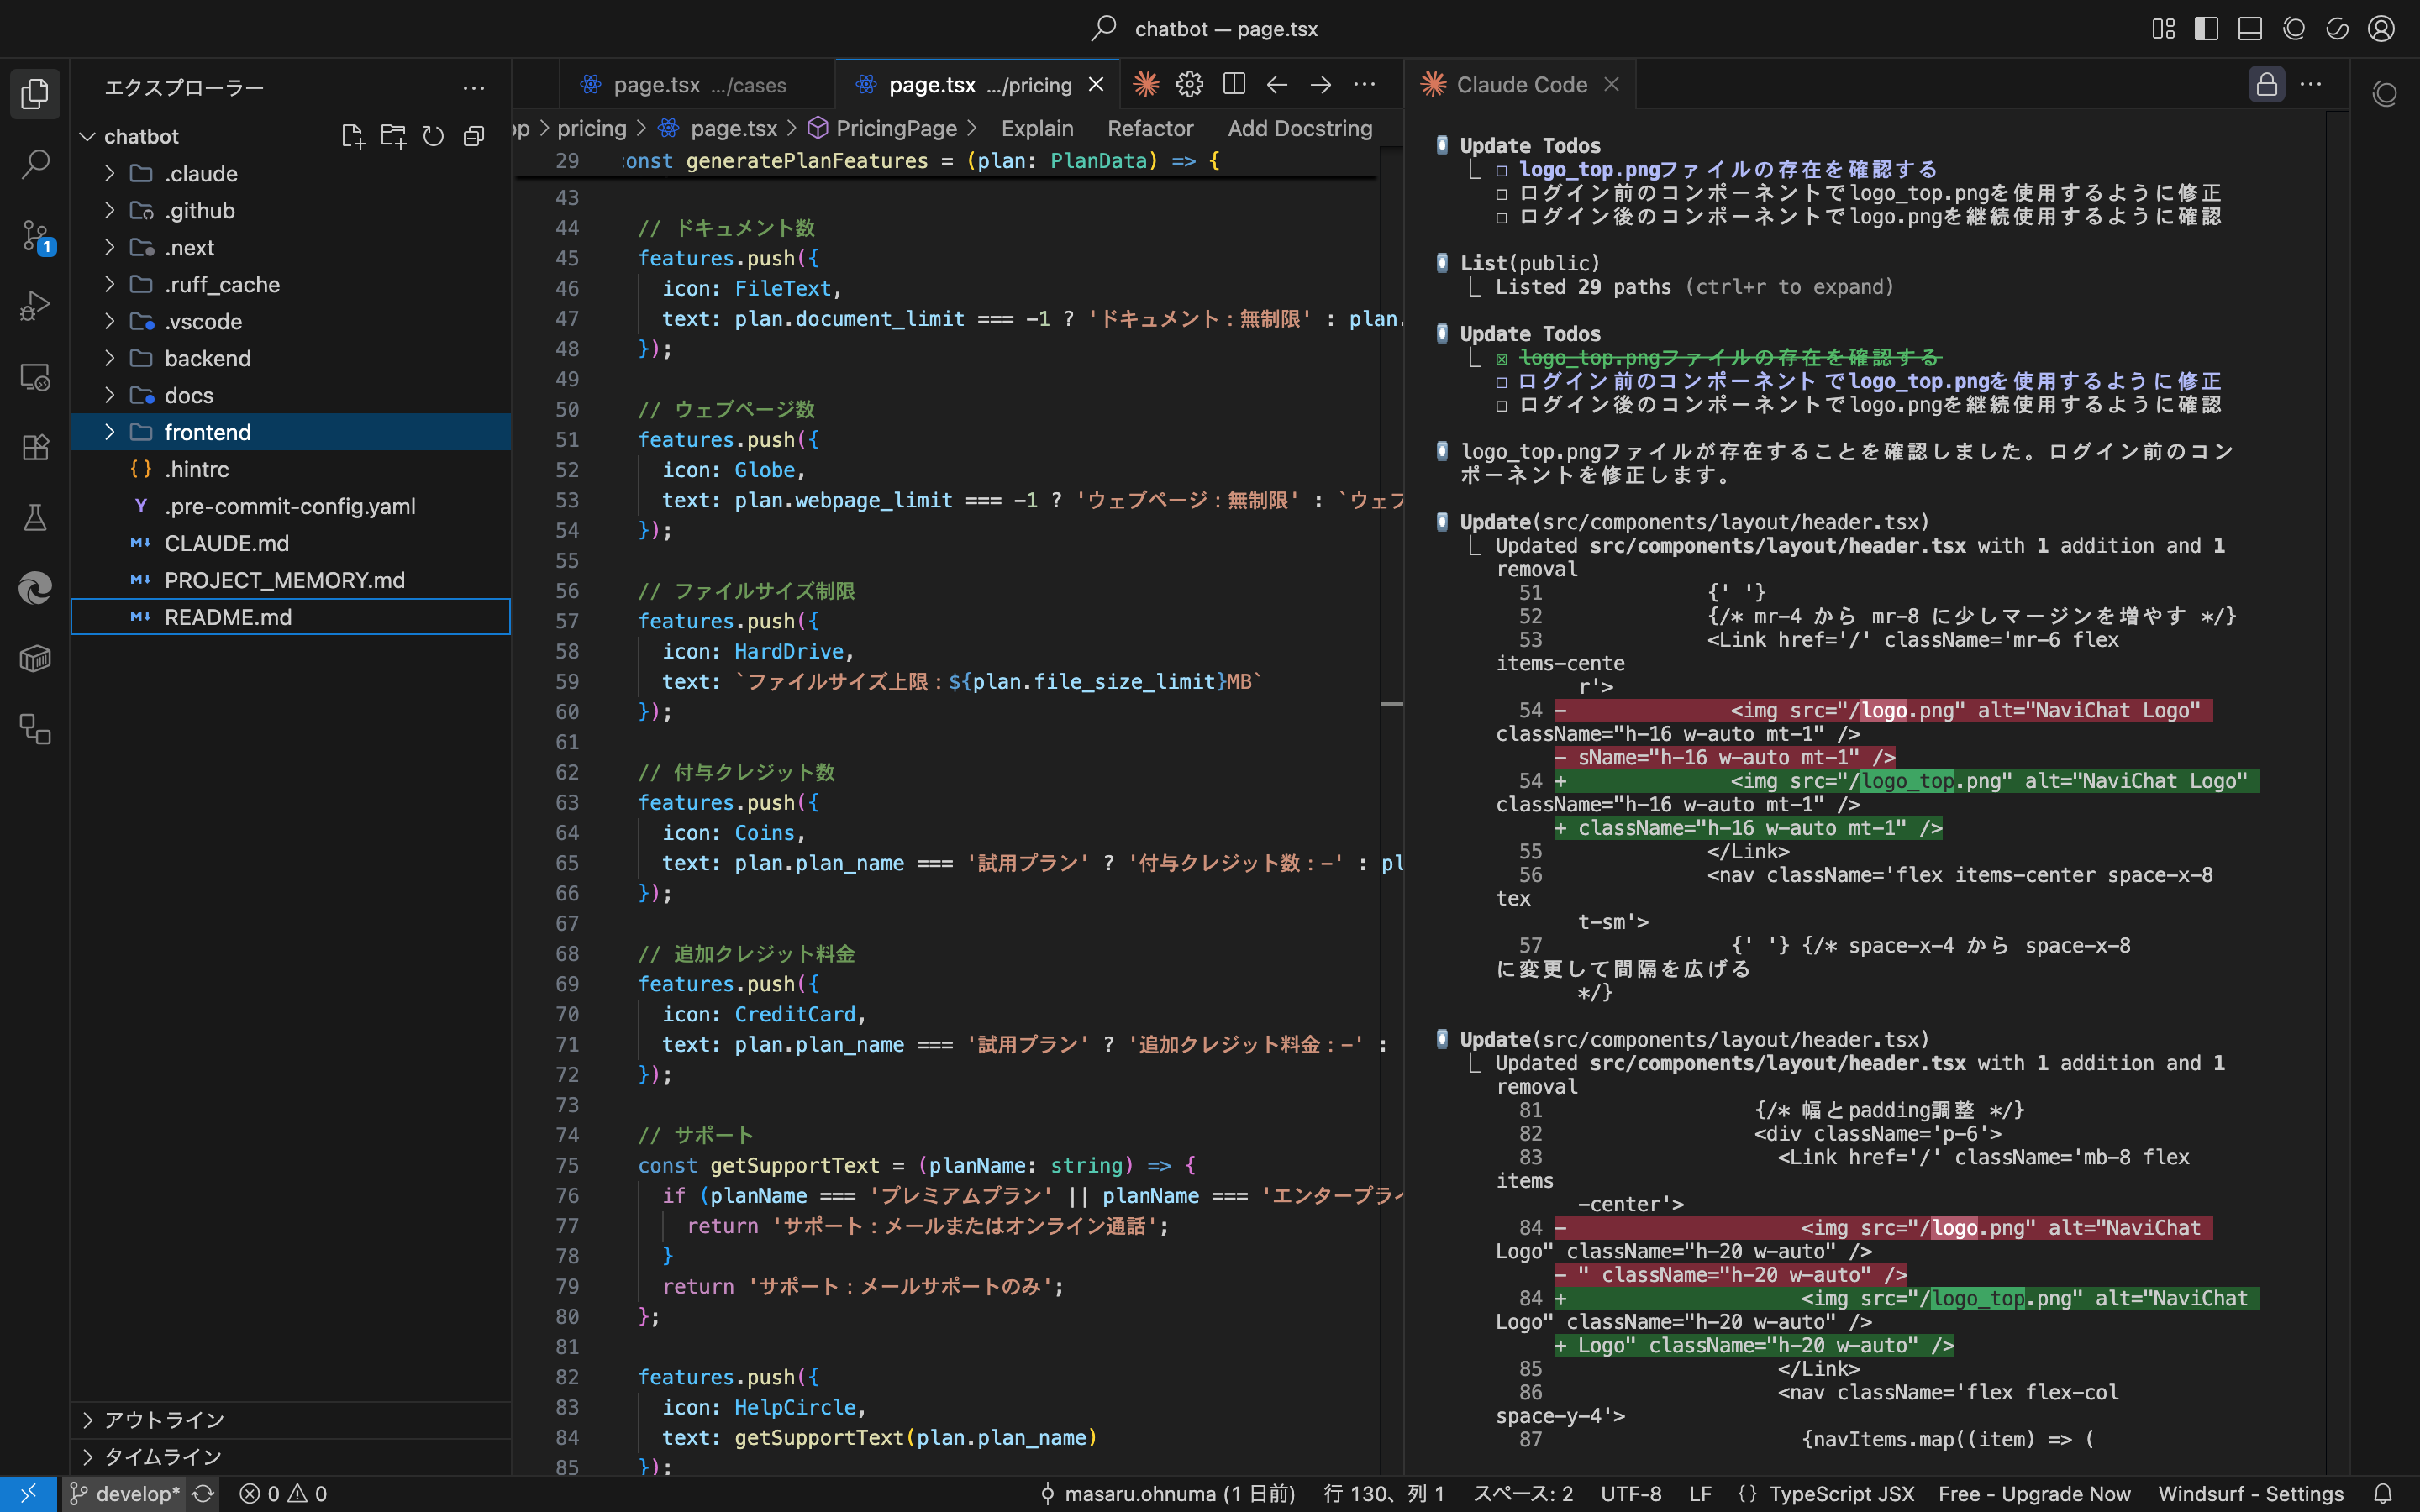Screen dimensions: 2420x1512
Task: Close the Claude Code tab
Action: (x=1611, y=85)
